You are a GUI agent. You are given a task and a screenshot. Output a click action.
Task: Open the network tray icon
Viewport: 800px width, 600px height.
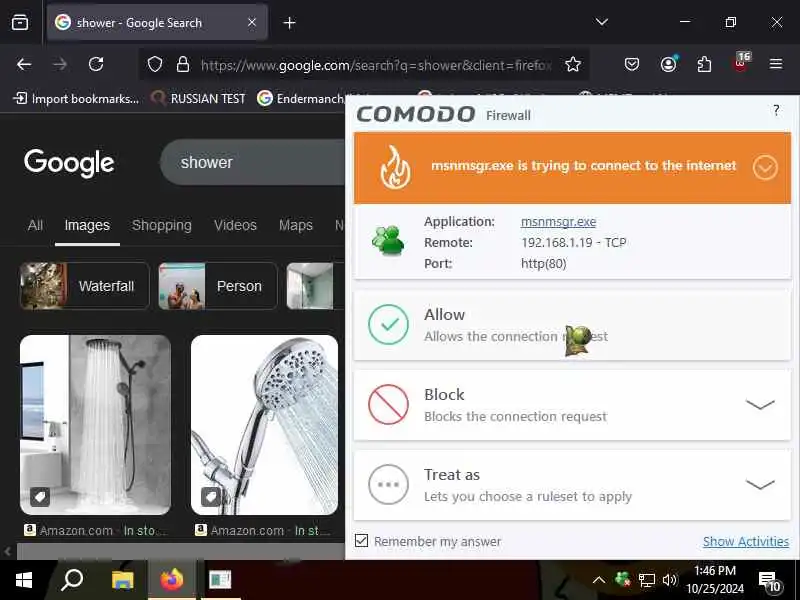click(x=647, y=580)
